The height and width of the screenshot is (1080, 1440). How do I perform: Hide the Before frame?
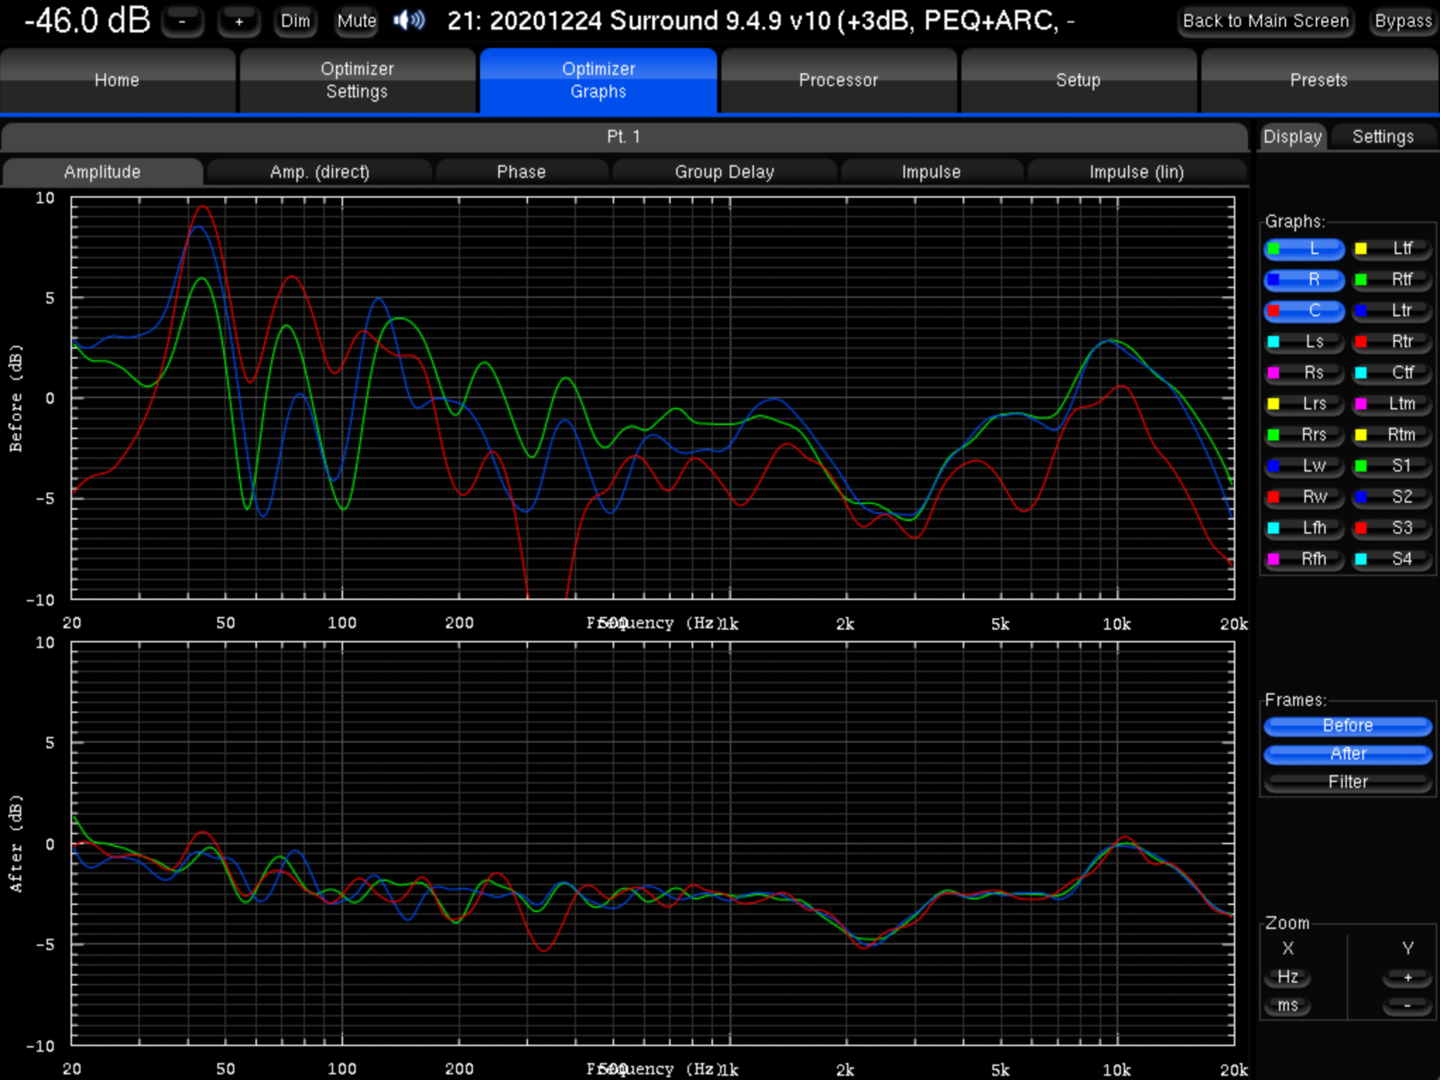tap(1347, 726)
